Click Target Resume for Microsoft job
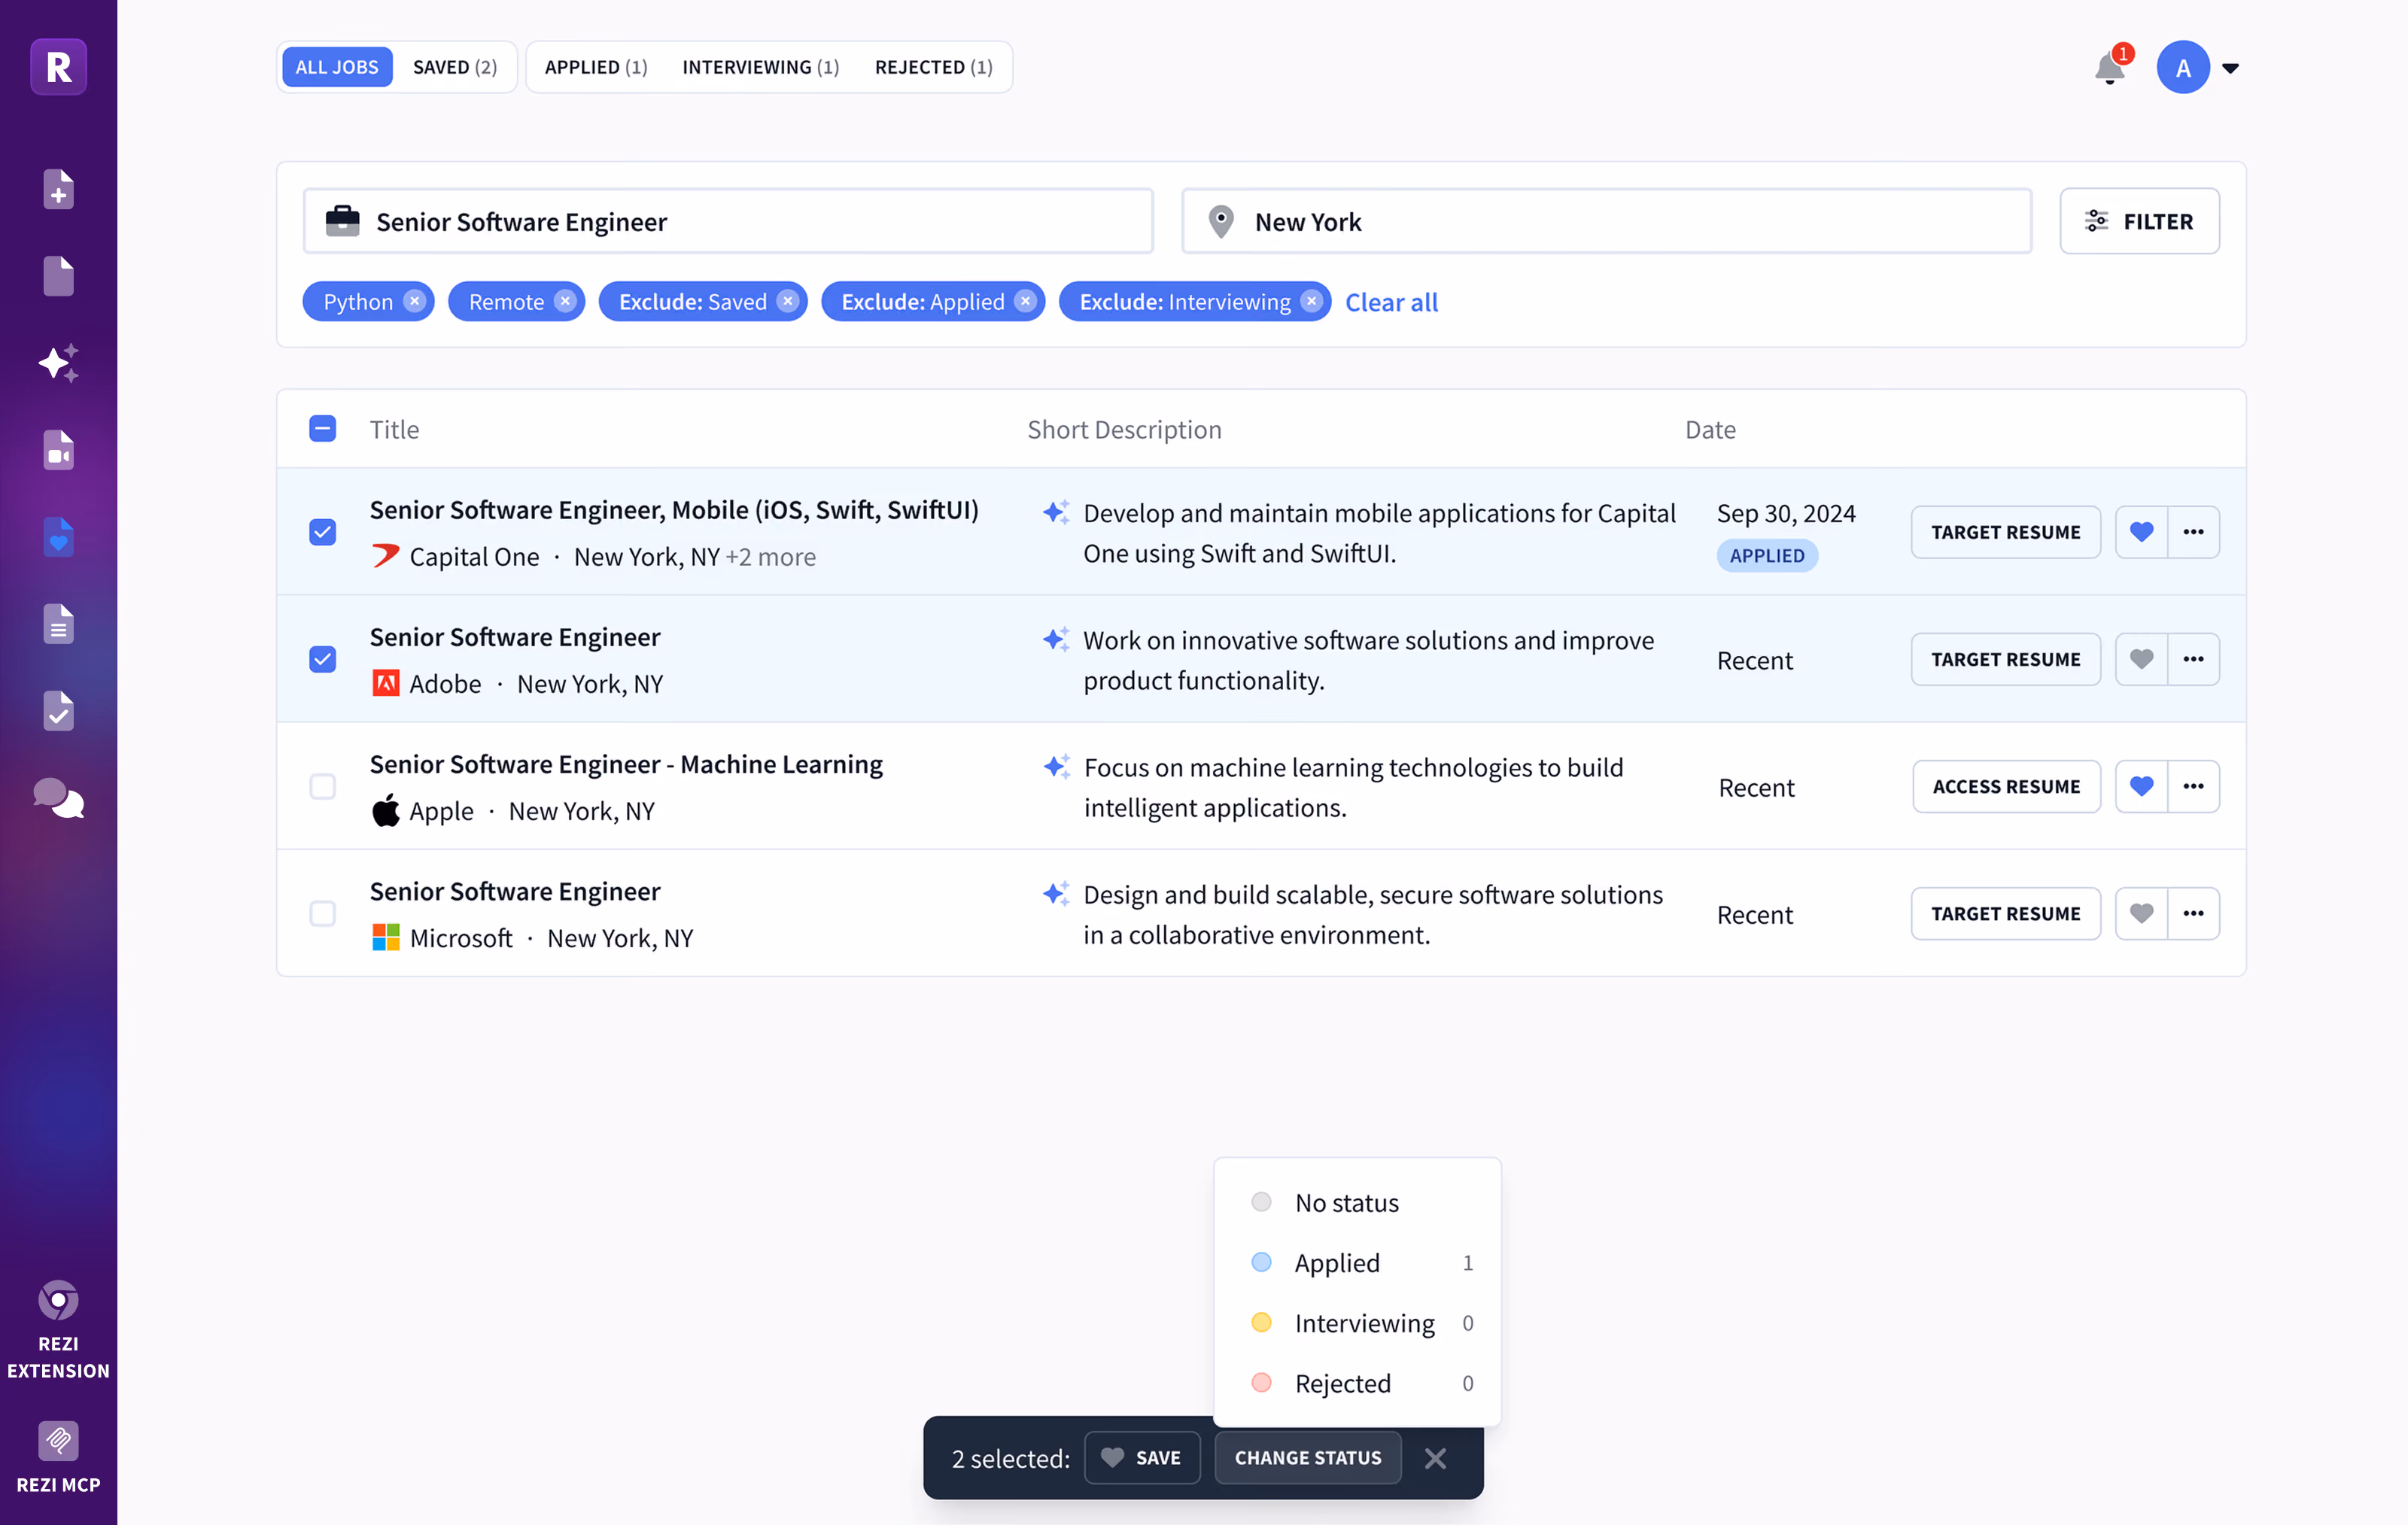Screen dimensions: 2408x1525 tap(2005, 913)
